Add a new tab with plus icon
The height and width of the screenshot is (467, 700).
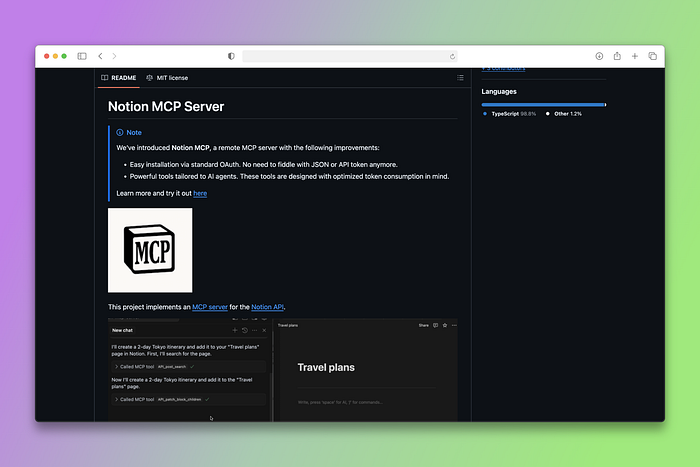[634, 56]
